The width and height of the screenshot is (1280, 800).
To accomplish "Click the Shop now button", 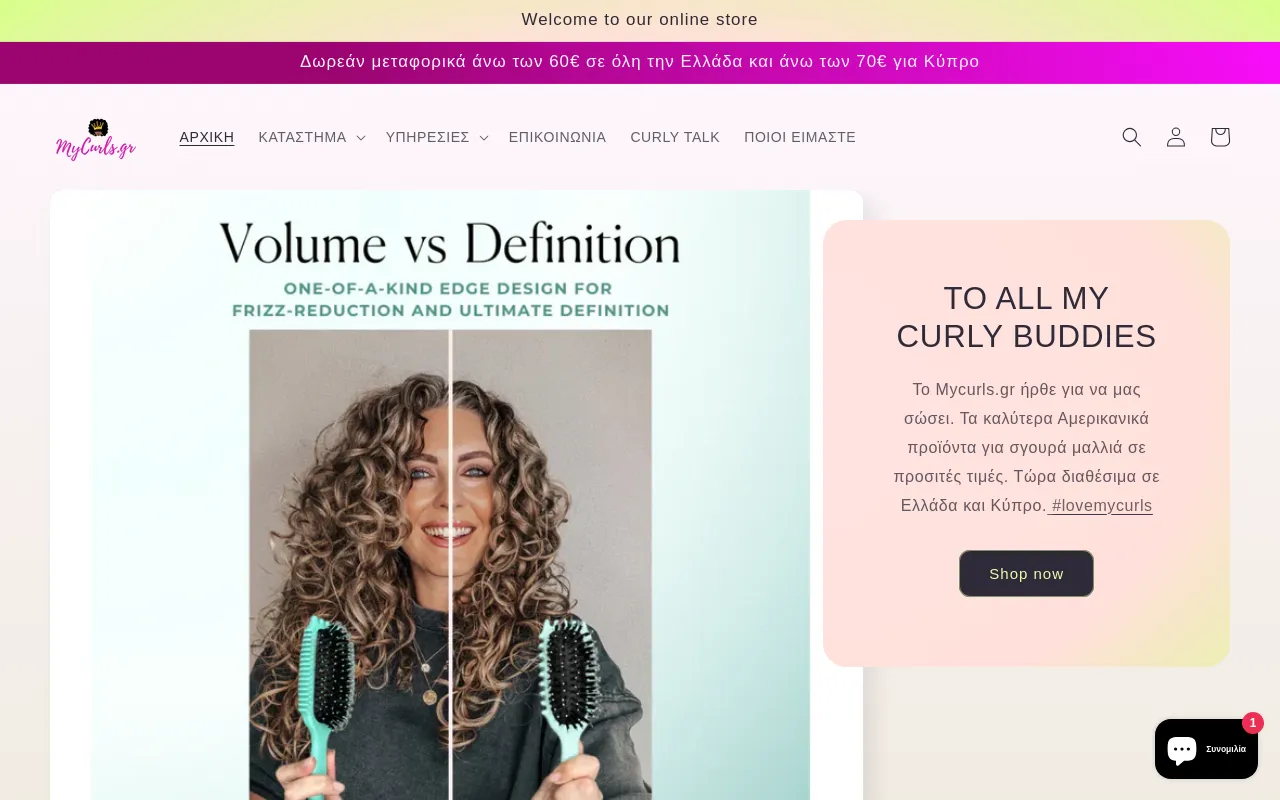I will [1026, 574].
